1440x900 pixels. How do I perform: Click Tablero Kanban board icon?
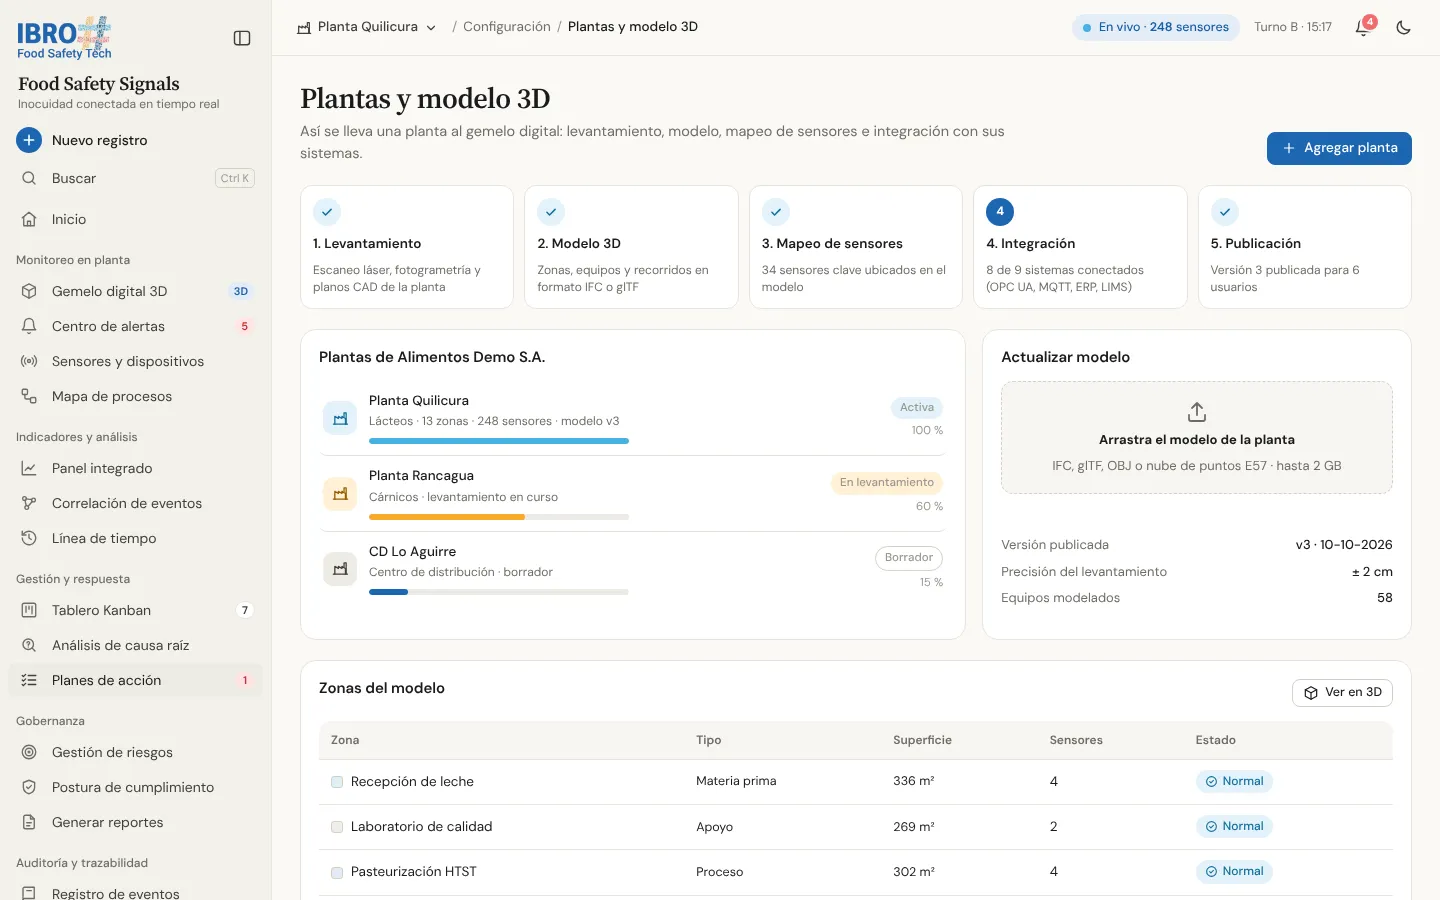29,610
